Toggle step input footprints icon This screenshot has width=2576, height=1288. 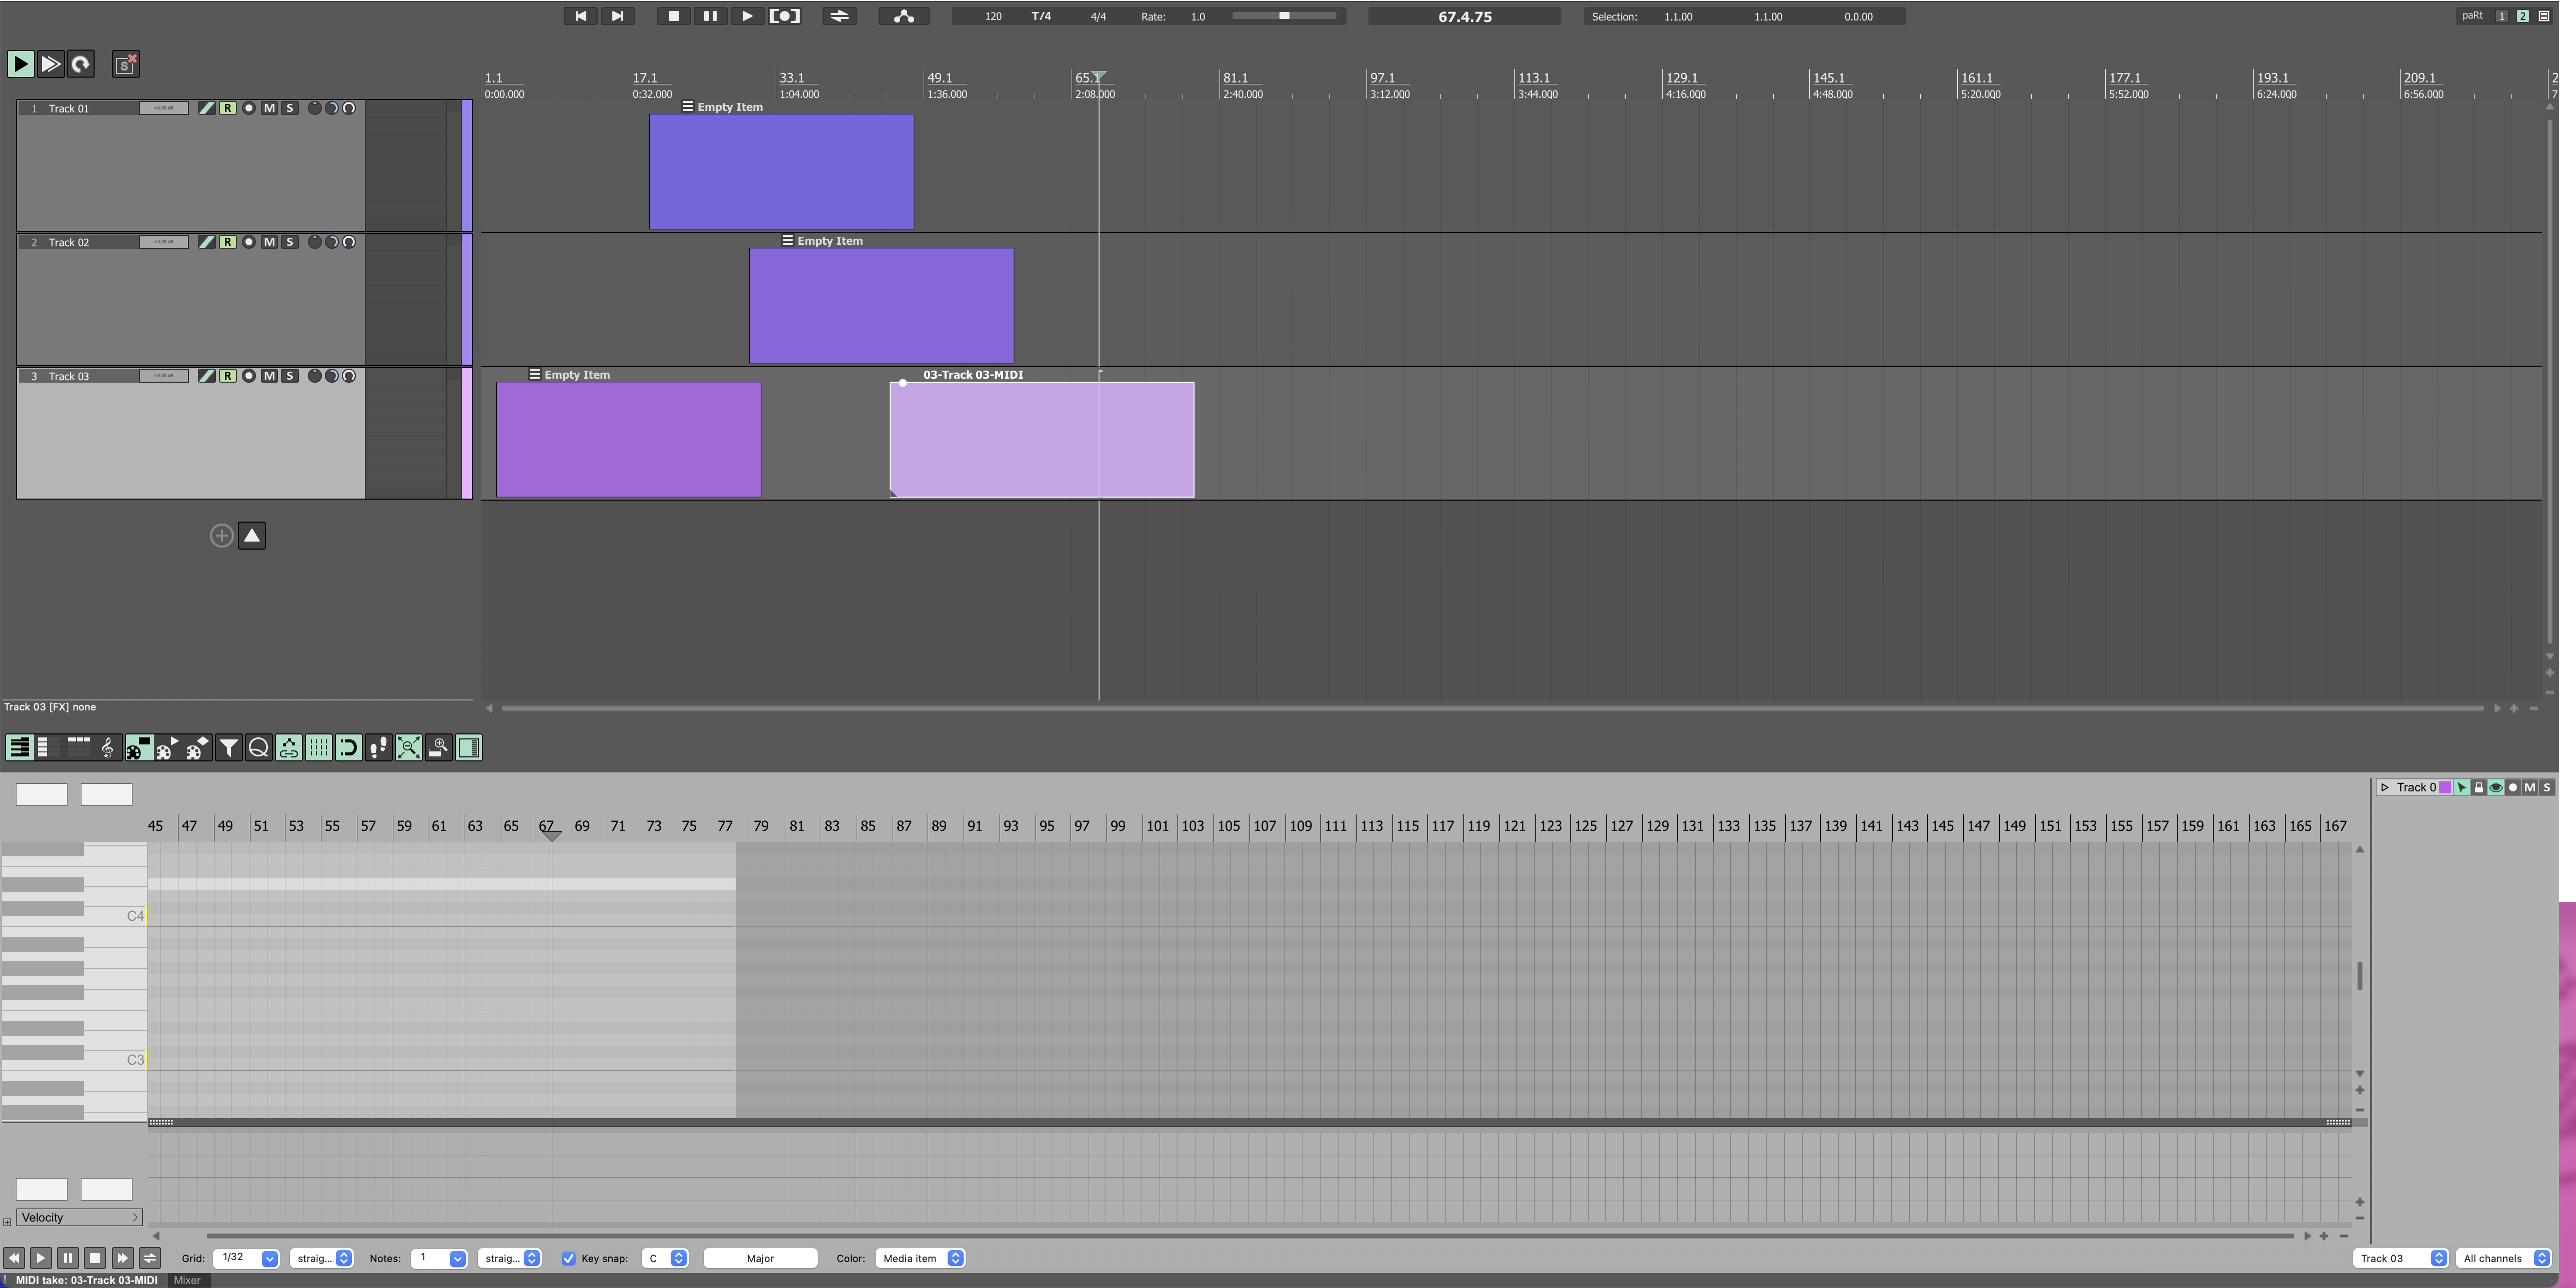(378, 748)
